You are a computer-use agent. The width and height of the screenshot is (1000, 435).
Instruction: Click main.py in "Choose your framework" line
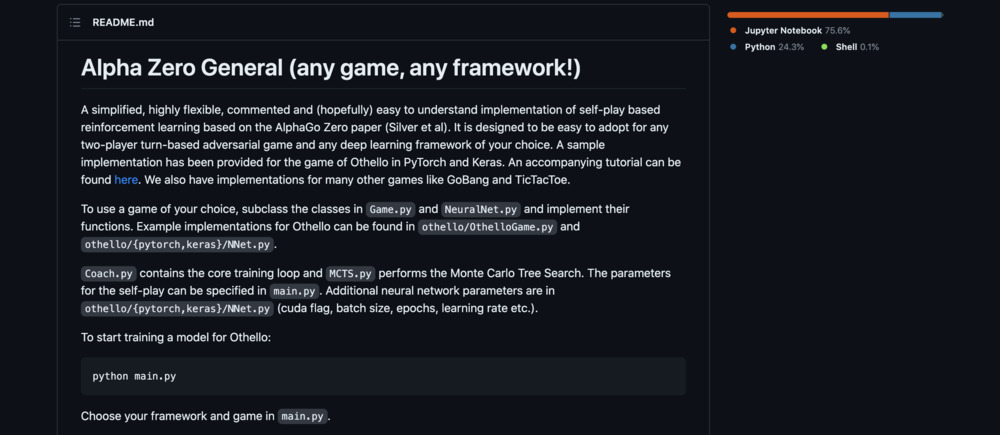[303, 417]
